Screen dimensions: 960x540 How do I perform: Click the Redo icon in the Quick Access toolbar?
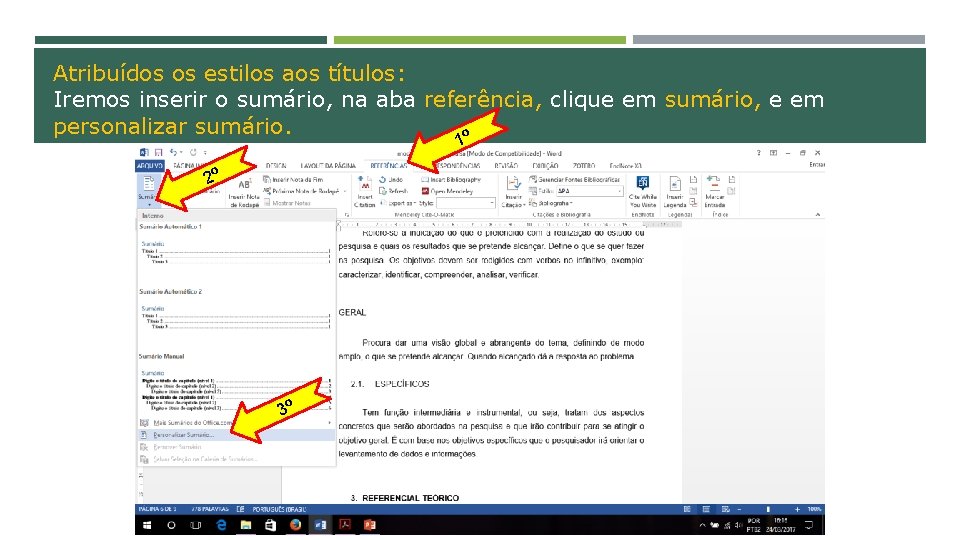(x=193, y=152)
